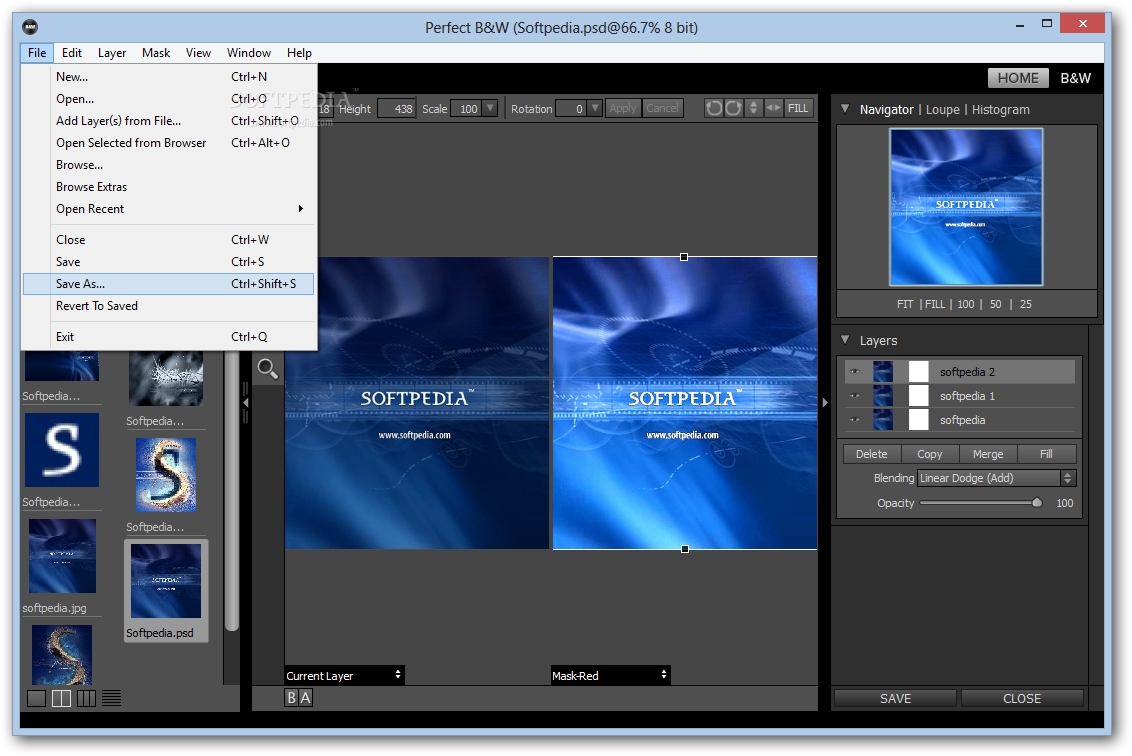Collapse the Navigator panel triangle
1132x756 pixels.
tap(845, 109)
